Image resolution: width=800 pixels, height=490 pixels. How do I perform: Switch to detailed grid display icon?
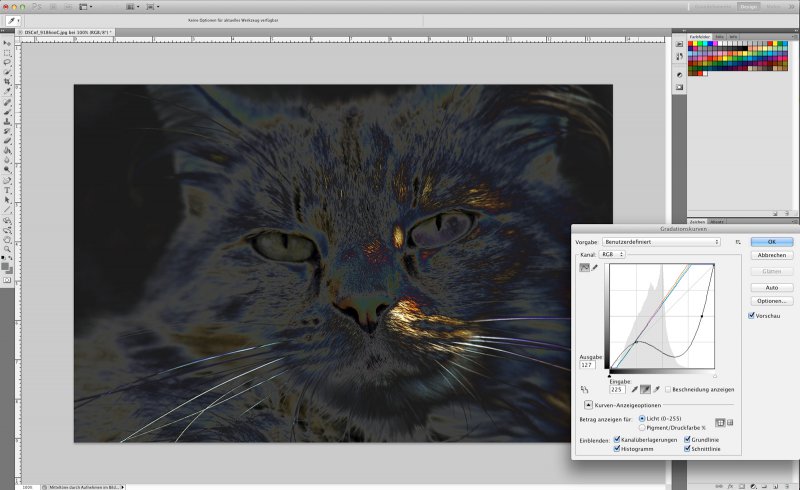click(x=730, y=423)
